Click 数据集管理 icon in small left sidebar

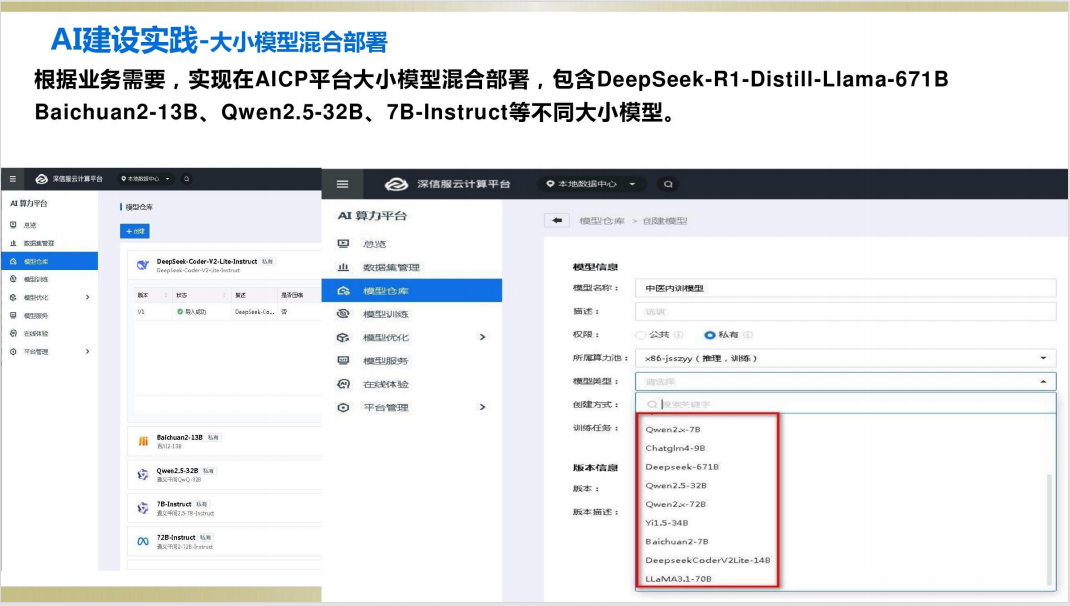pyautogui.click(x=13, y=243)
